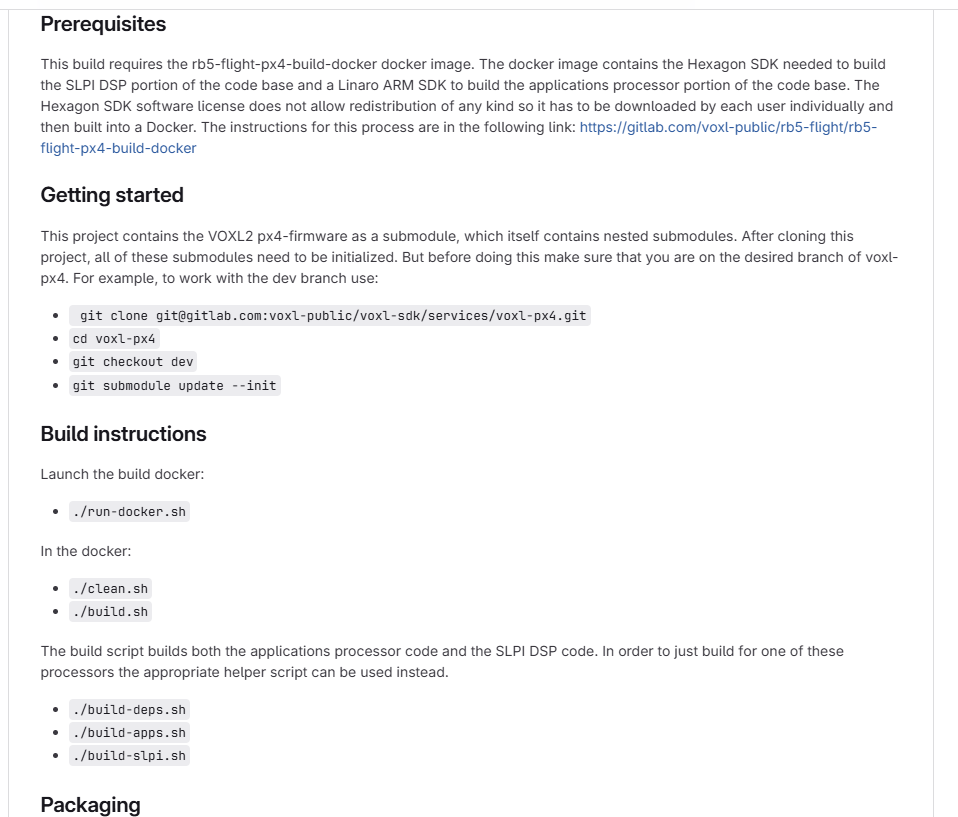The image size is (958, 817).
Task: Click the ./run-docker.sh code snippet
Action: (x=129, y=511)
